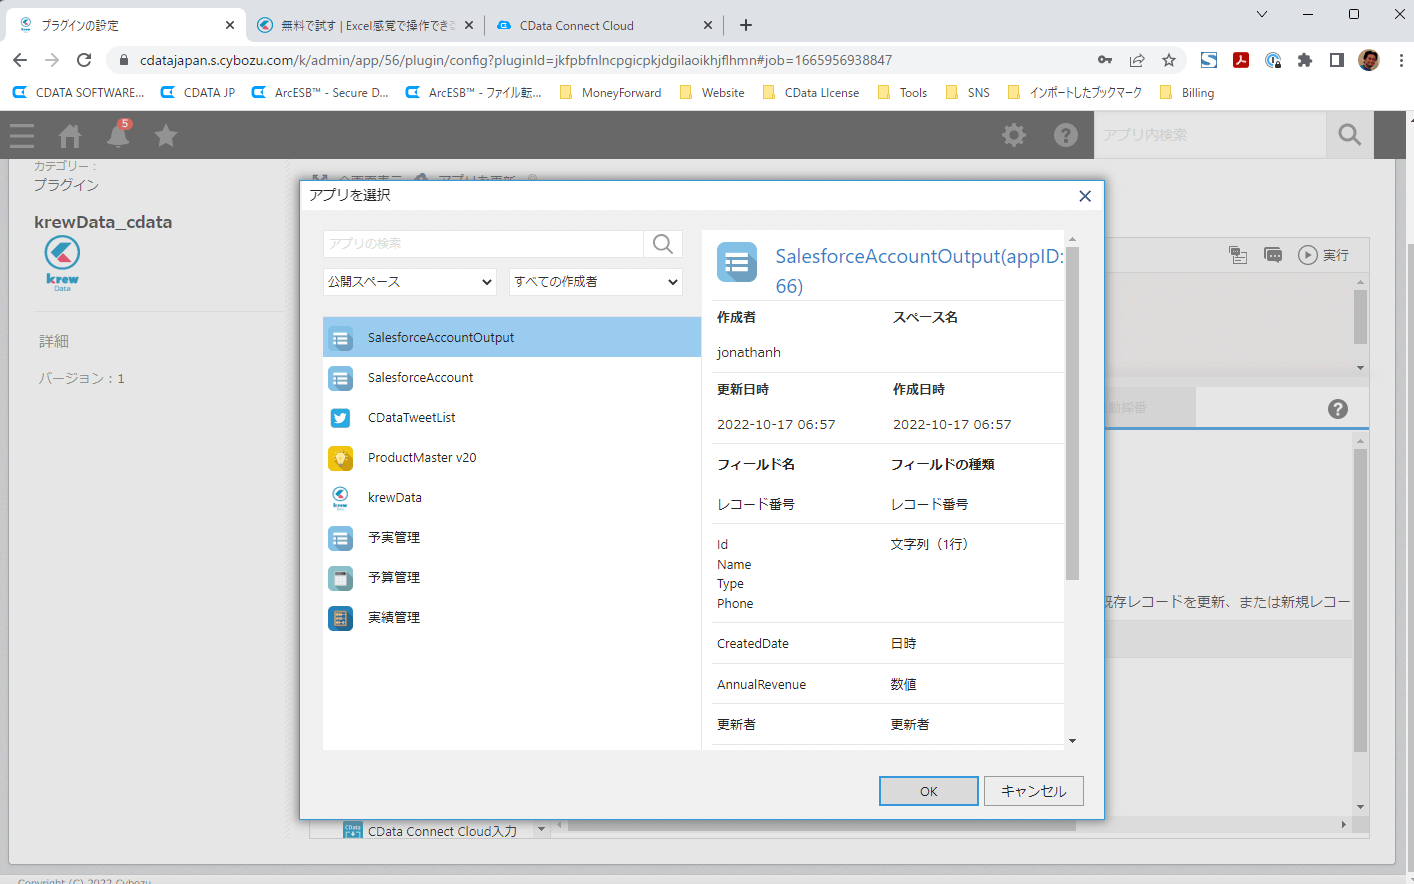Open the help question mark icon in header
This screenshot has height=884, width=1414.
pos(1066,135)
